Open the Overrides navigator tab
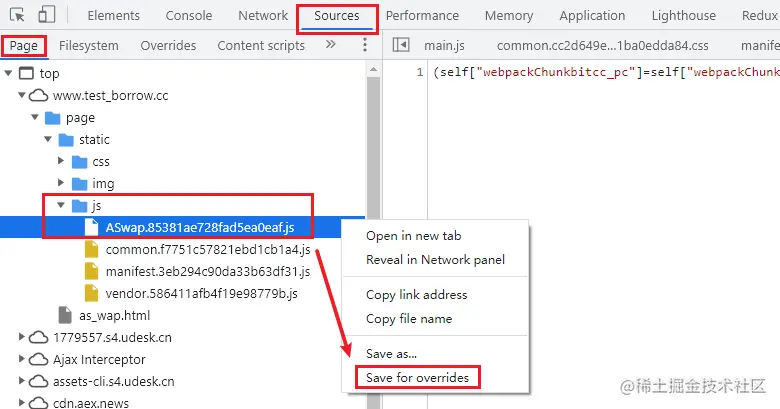 point(168,46)
